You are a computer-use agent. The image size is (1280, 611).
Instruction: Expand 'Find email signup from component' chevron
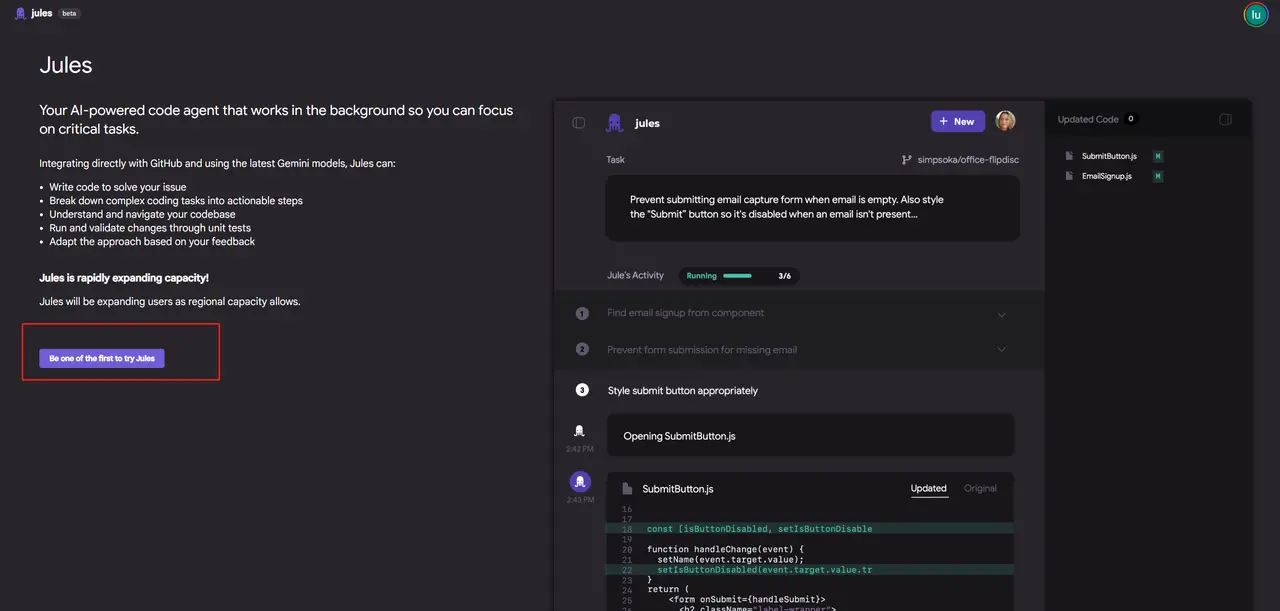pyautogui.click(x=1002, y=315)
